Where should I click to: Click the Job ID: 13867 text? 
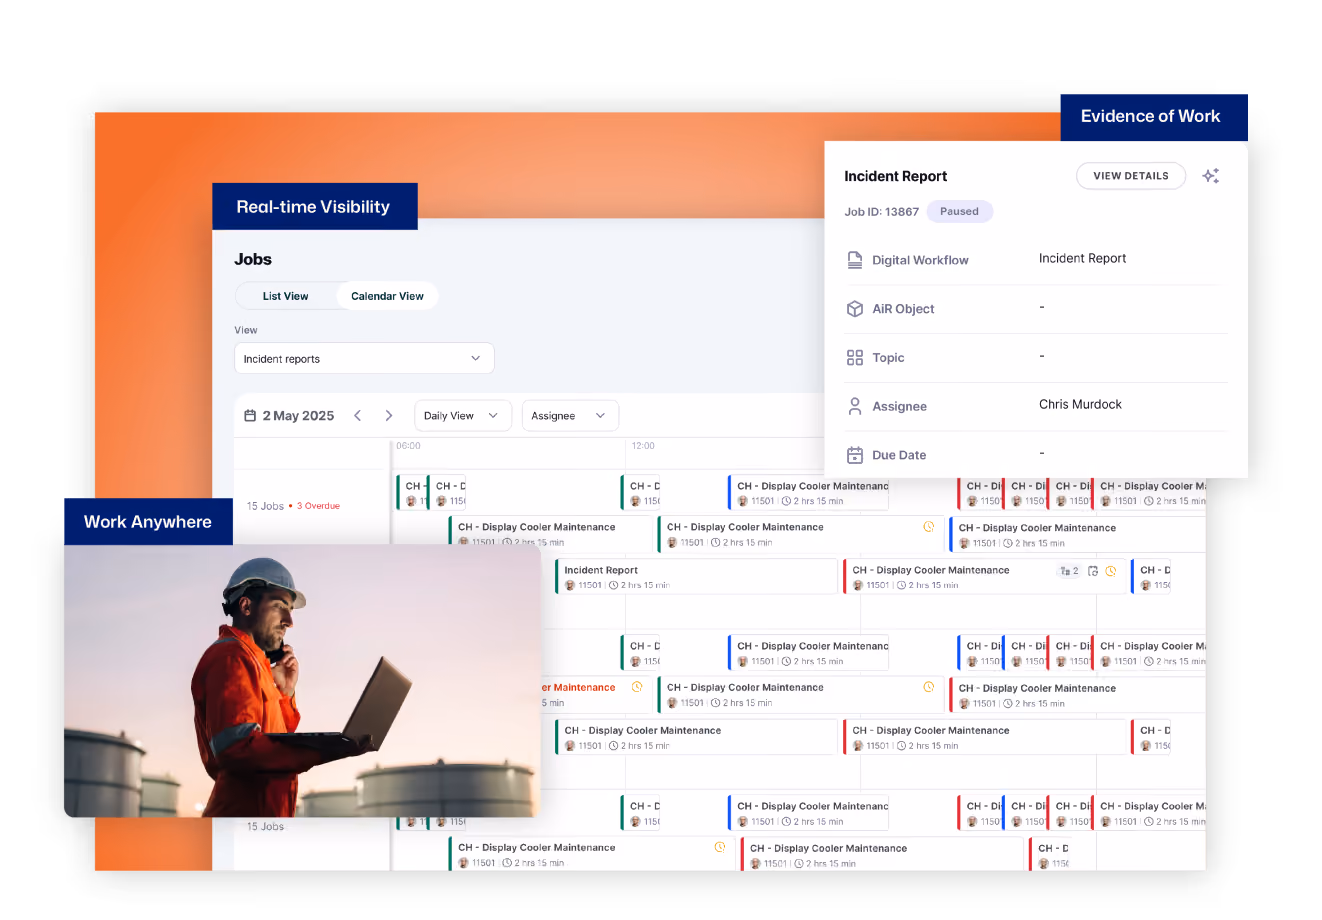[881, 212]
